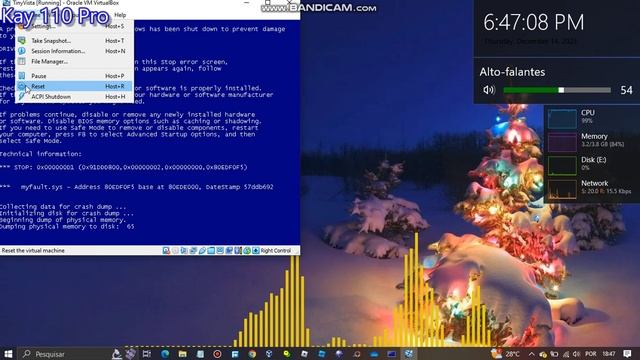The height and width of the screenshot is (360, 640).
Task: Choose Take Snapshot menu entry
Action: (x=73, y=40)
